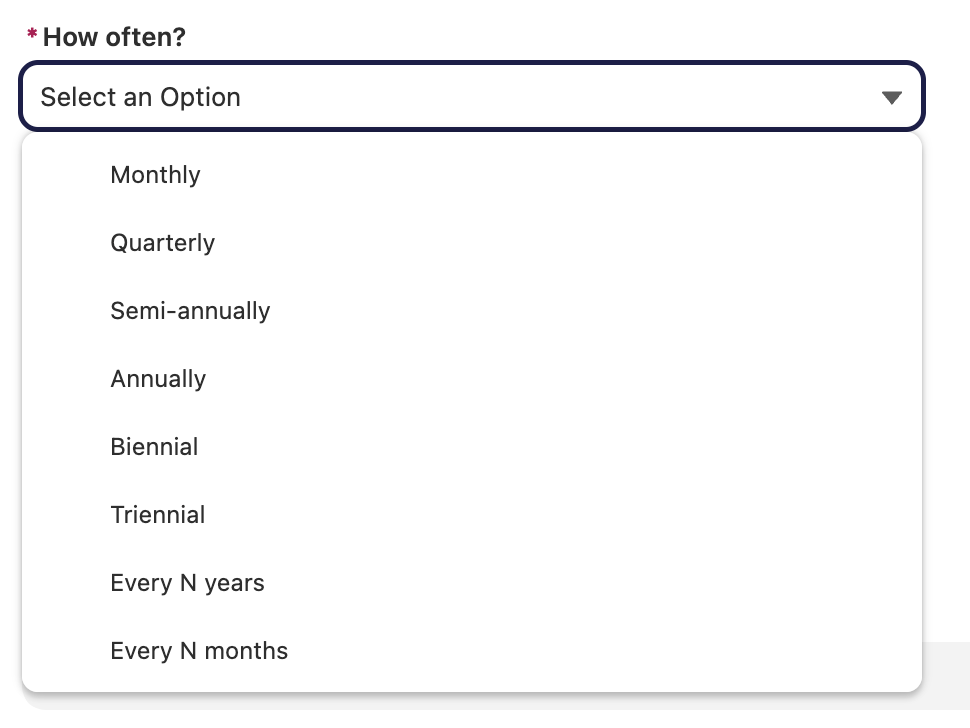Click the Select an Option field
This screenshot has height=728, width=970.
tap(471, 96)
